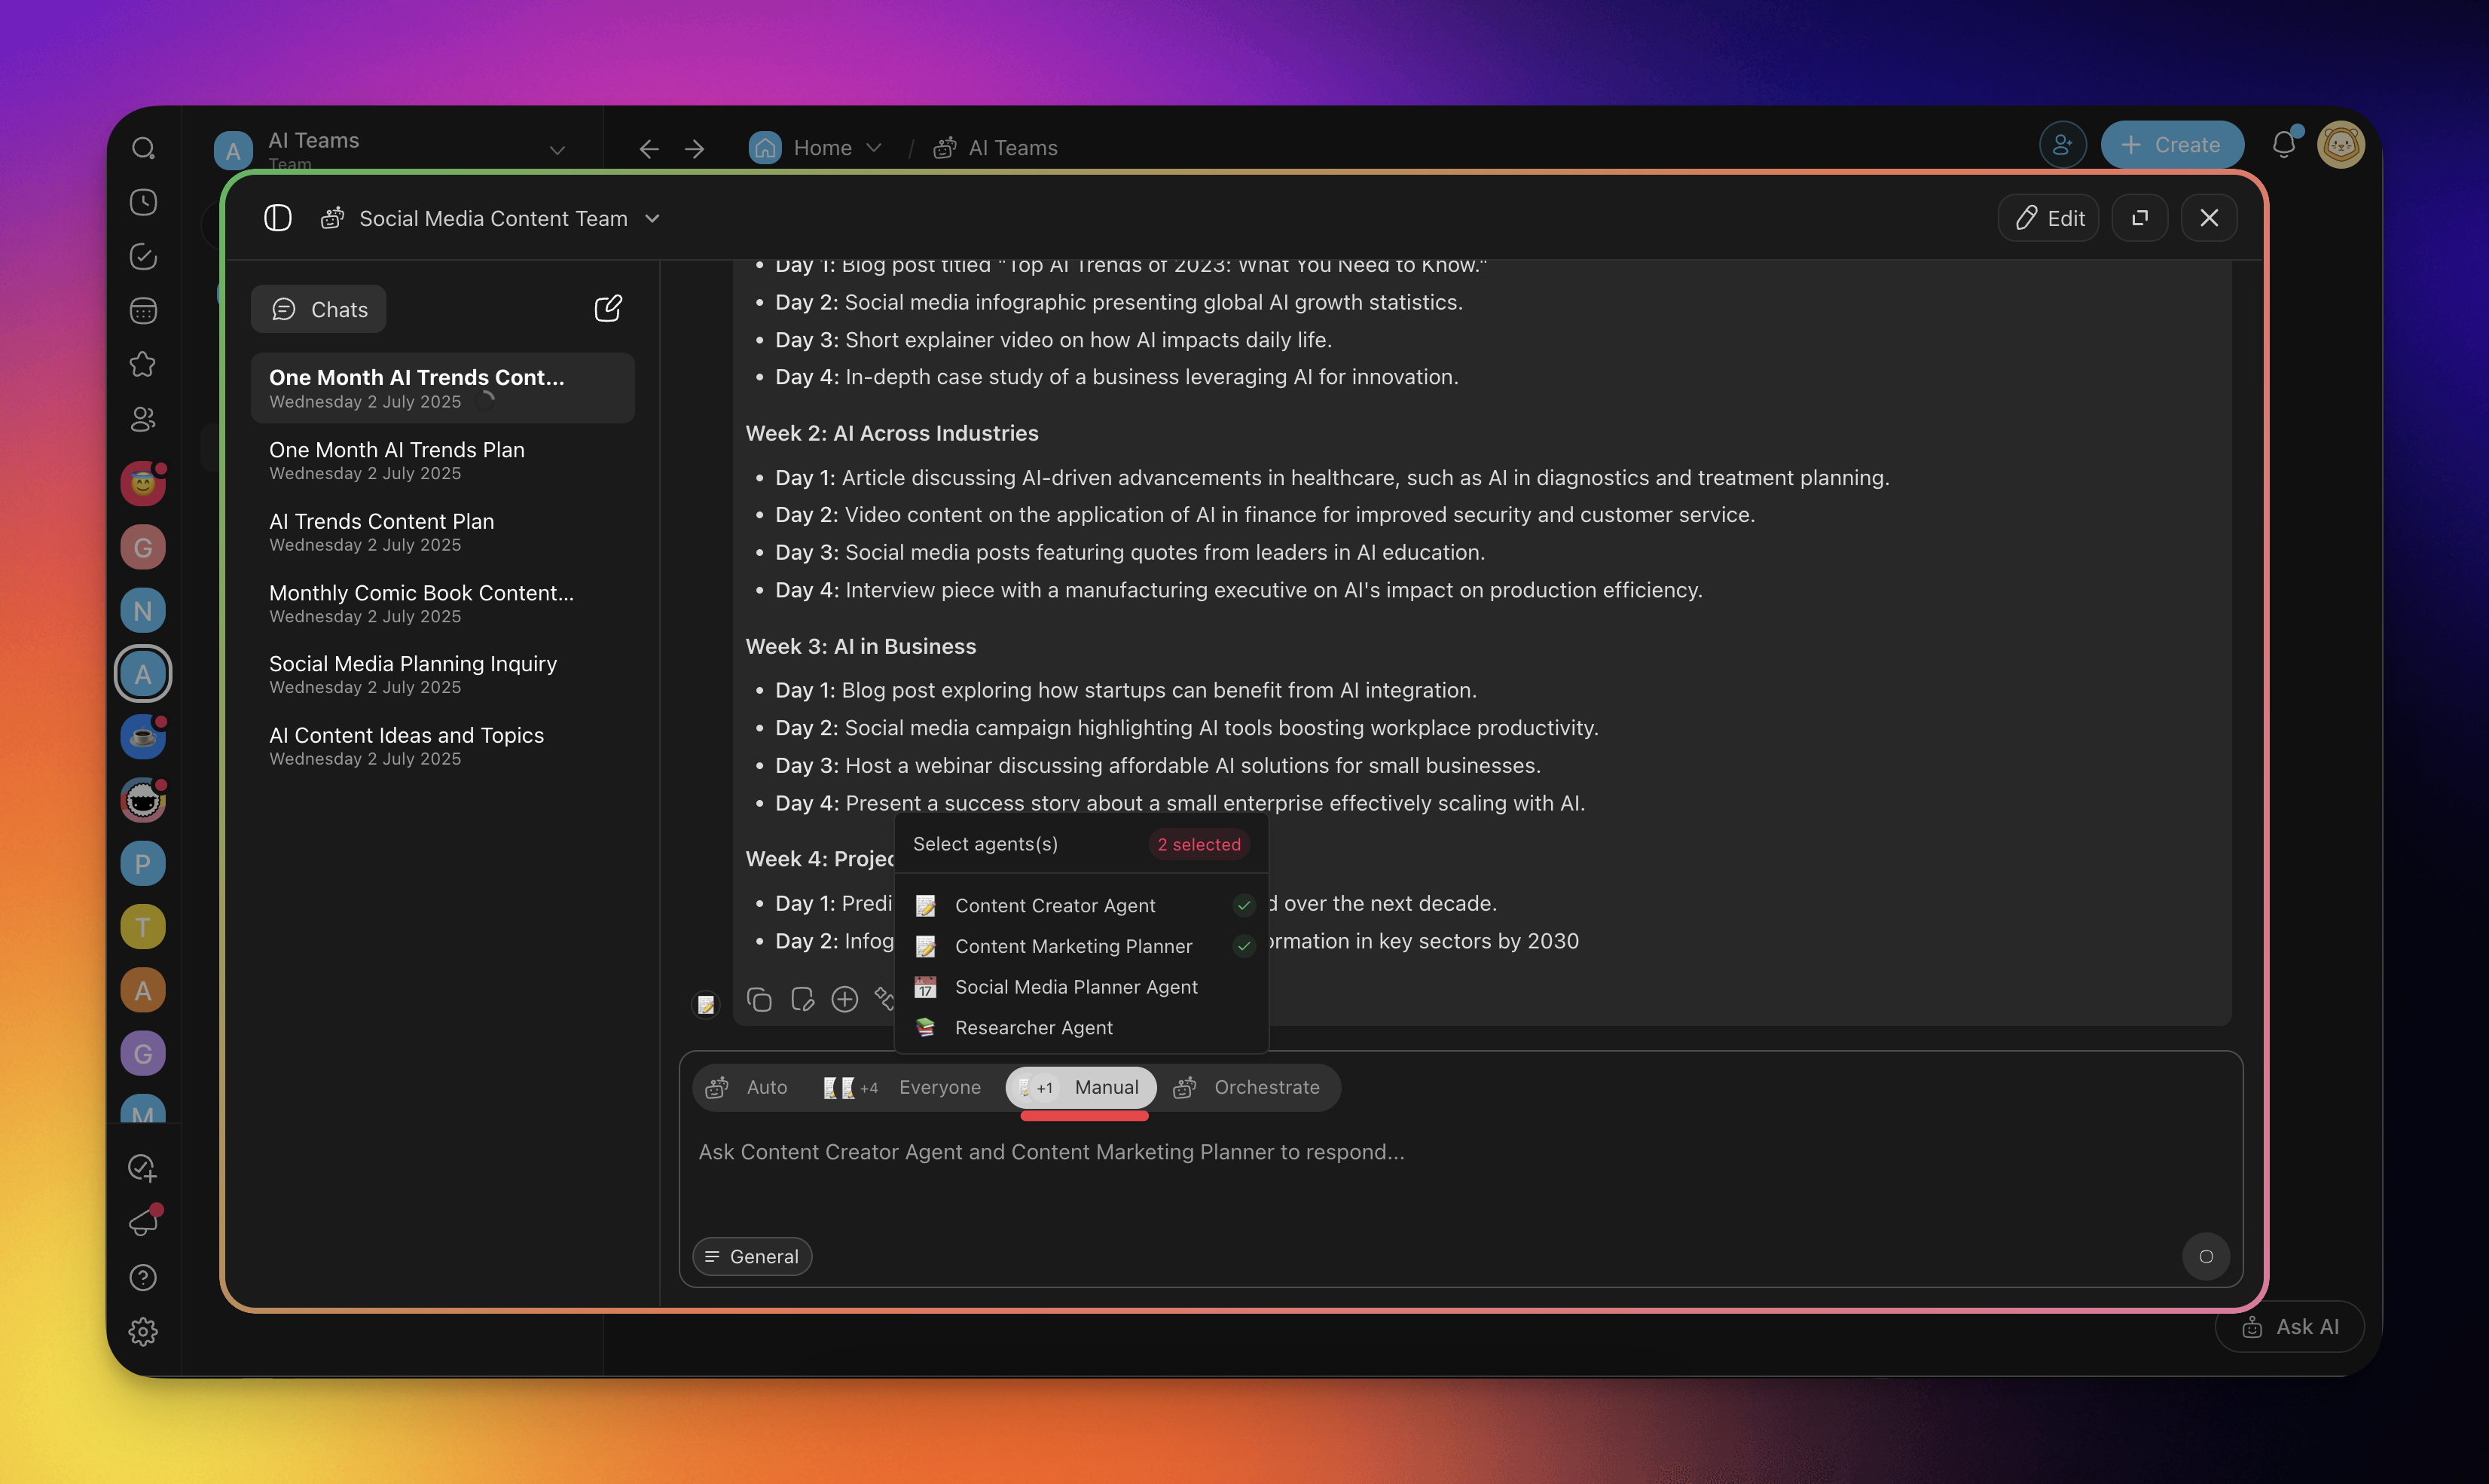
Task: Expand the AI Teams workspace switcher
Action: click(557, 150)
